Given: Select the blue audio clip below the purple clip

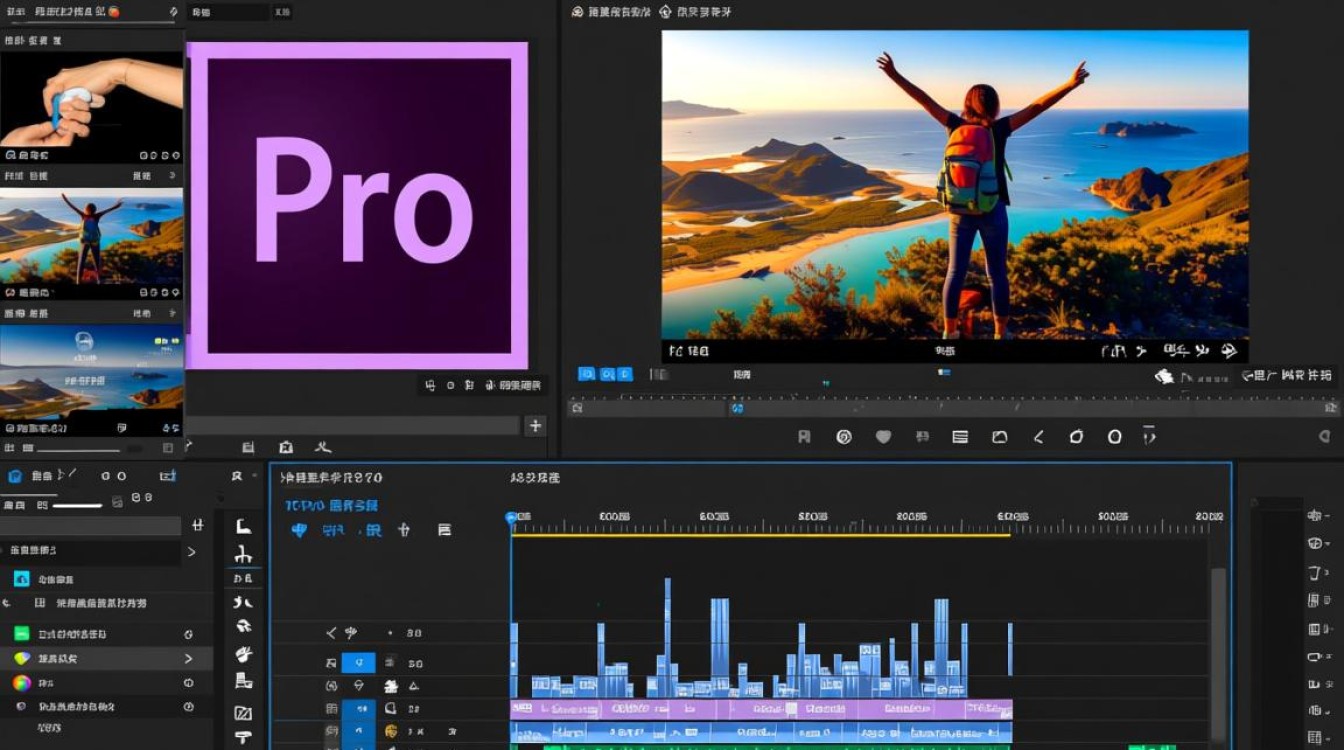Looking at the screenshot, I should pos(761,733).
